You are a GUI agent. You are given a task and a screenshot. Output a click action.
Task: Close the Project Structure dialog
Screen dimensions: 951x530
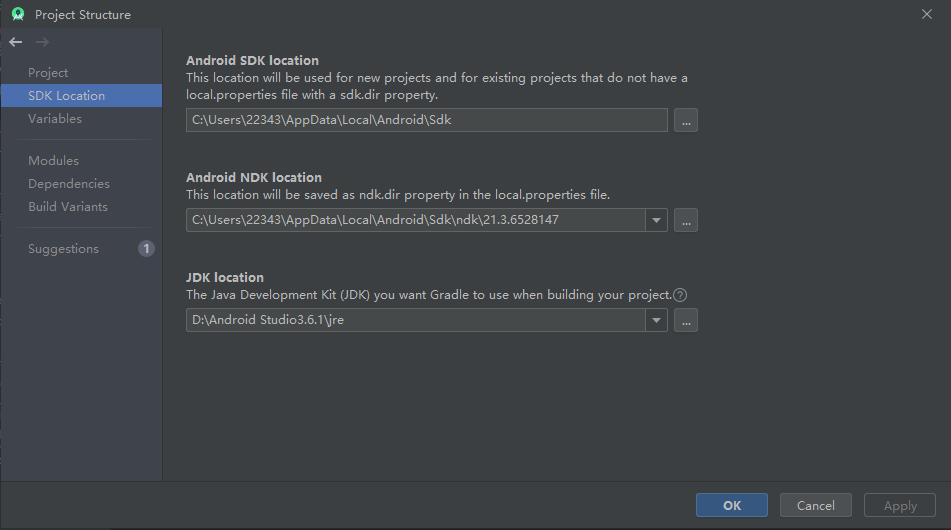coord(927,14)
